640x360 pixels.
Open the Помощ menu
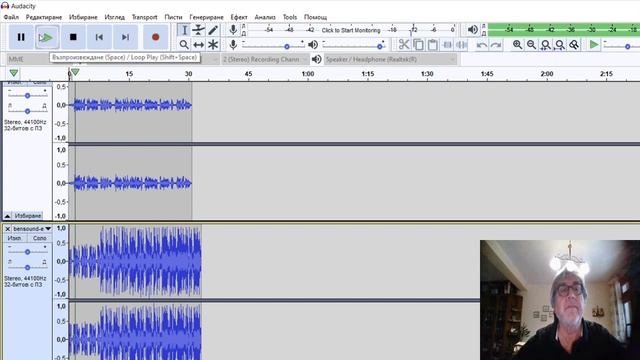click(316, 17)
